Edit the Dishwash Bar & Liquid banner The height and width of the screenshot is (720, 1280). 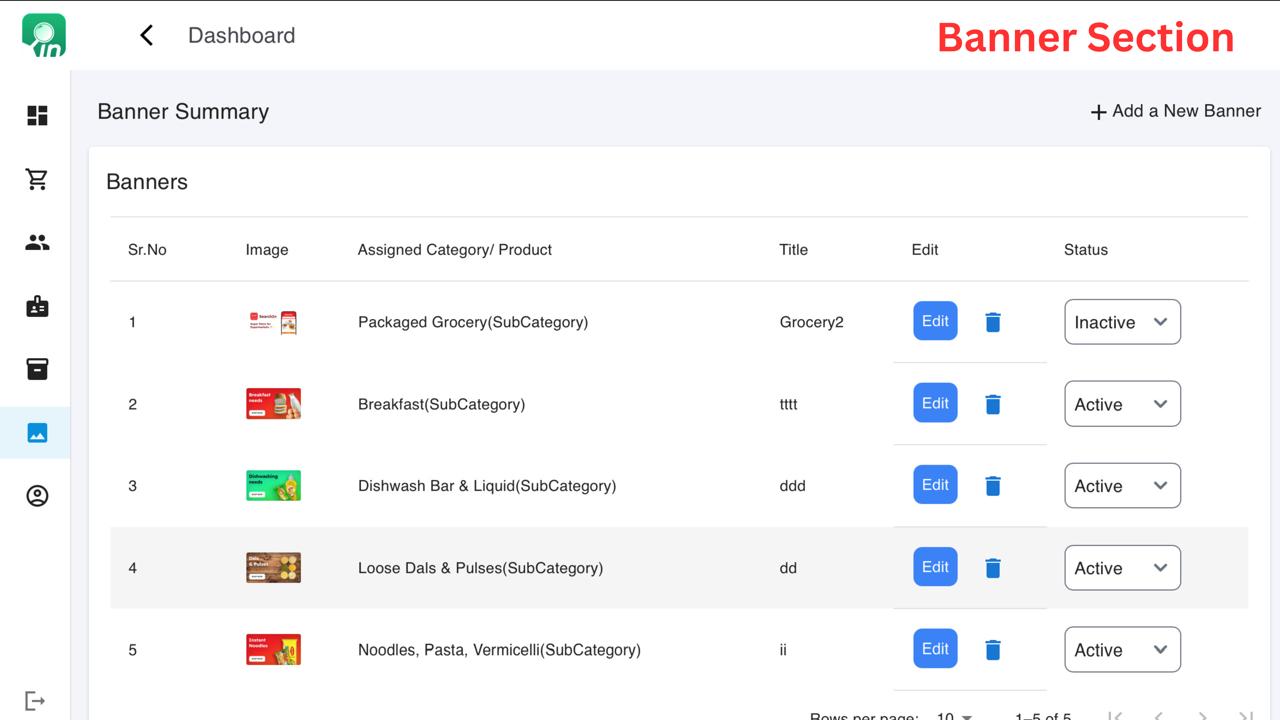click(935, 485)
